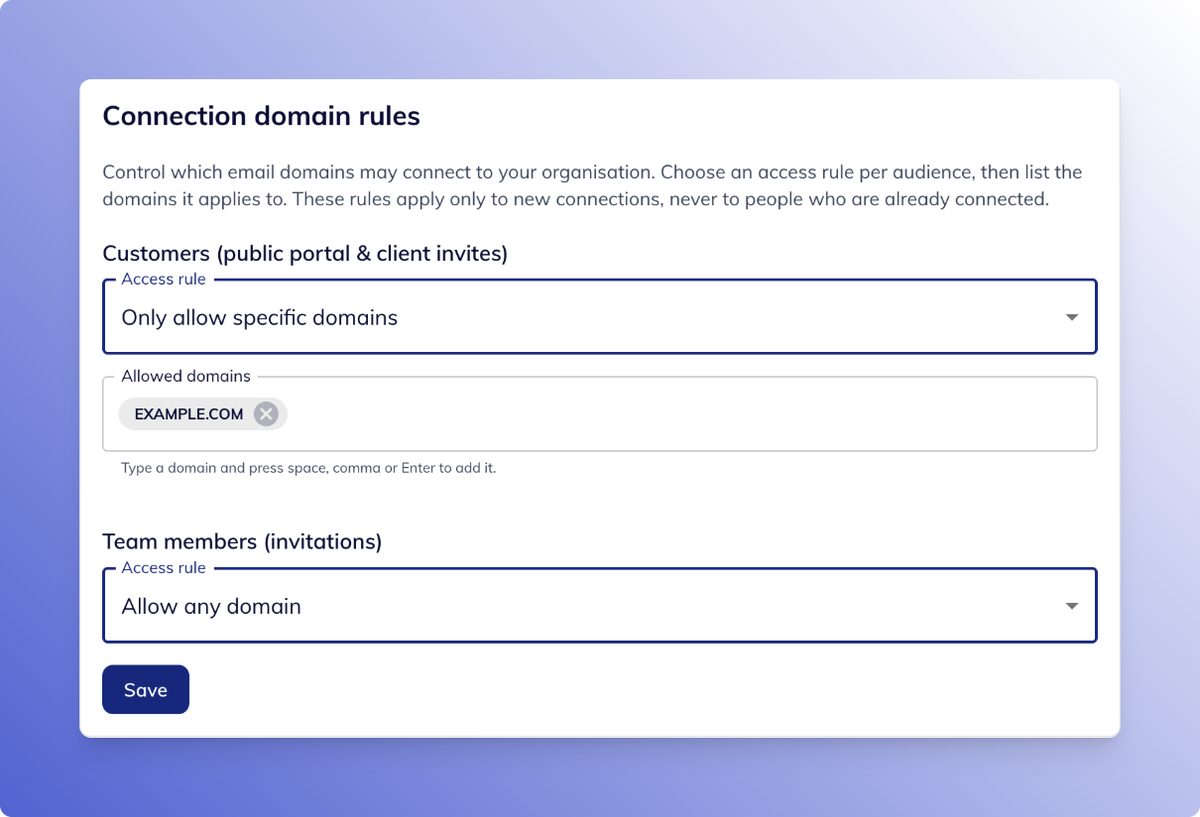Image resolution: width=1200 pixels, height=817 pixels.
Task: Click the Team members access rule dropdown arrow
Action: click(1071, 606)
